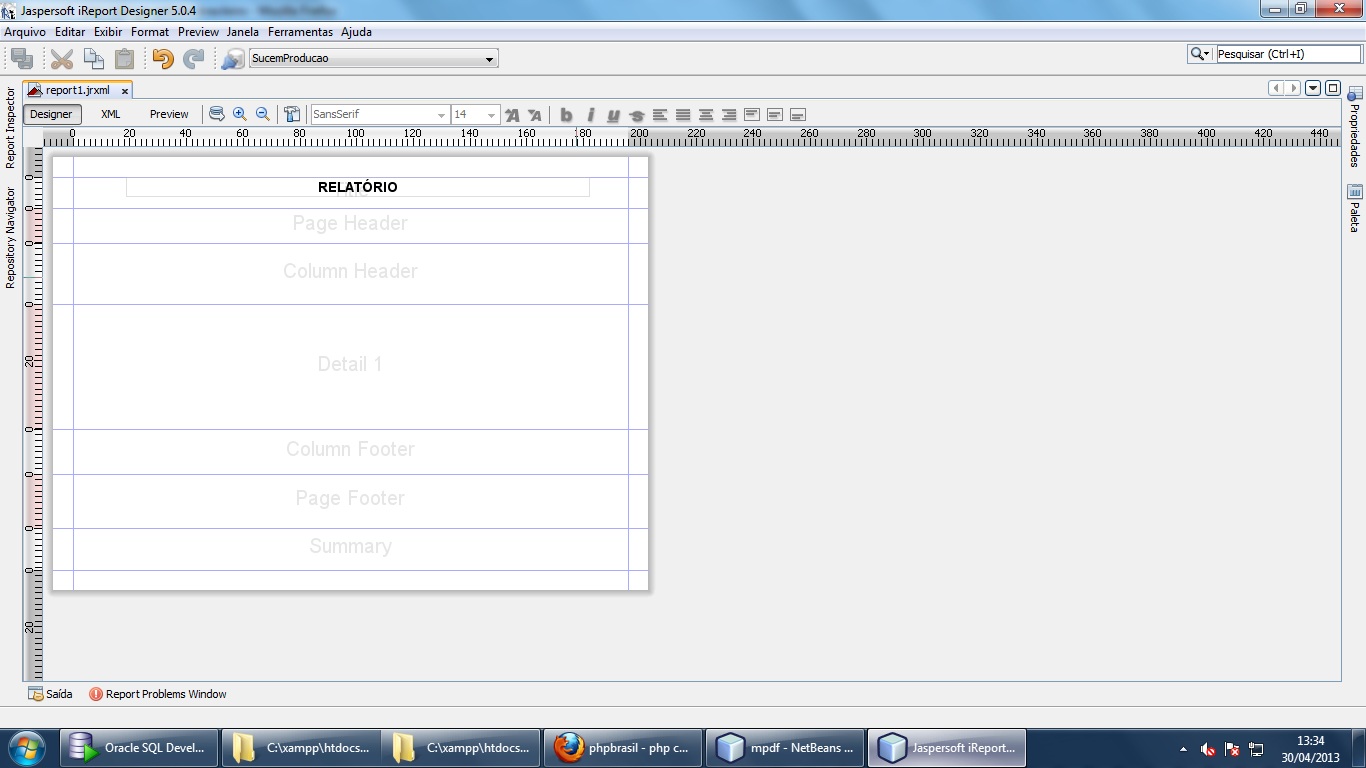The height and width of the screenshot is (768, 1366).
Task: Align text to bottom
Action: pos(798,115)
